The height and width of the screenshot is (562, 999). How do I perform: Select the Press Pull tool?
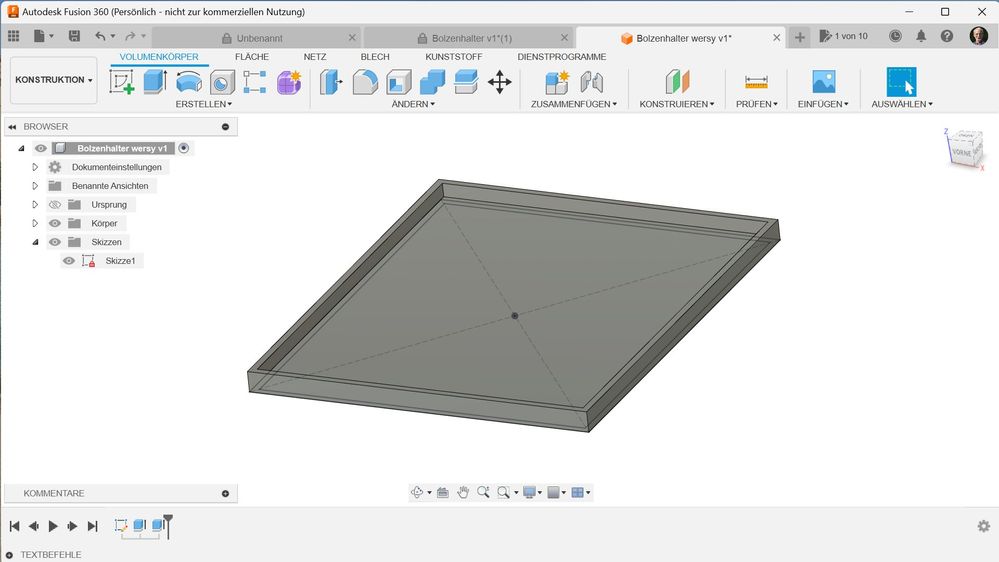(331, 82)
